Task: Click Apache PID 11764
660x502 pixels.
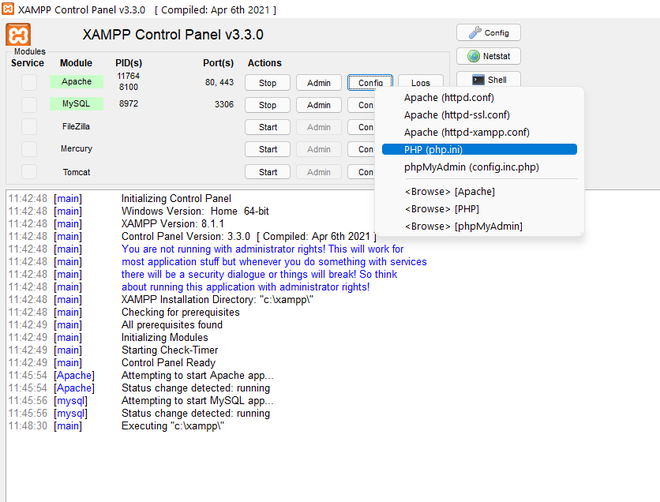Action: (x=128, y=76)
